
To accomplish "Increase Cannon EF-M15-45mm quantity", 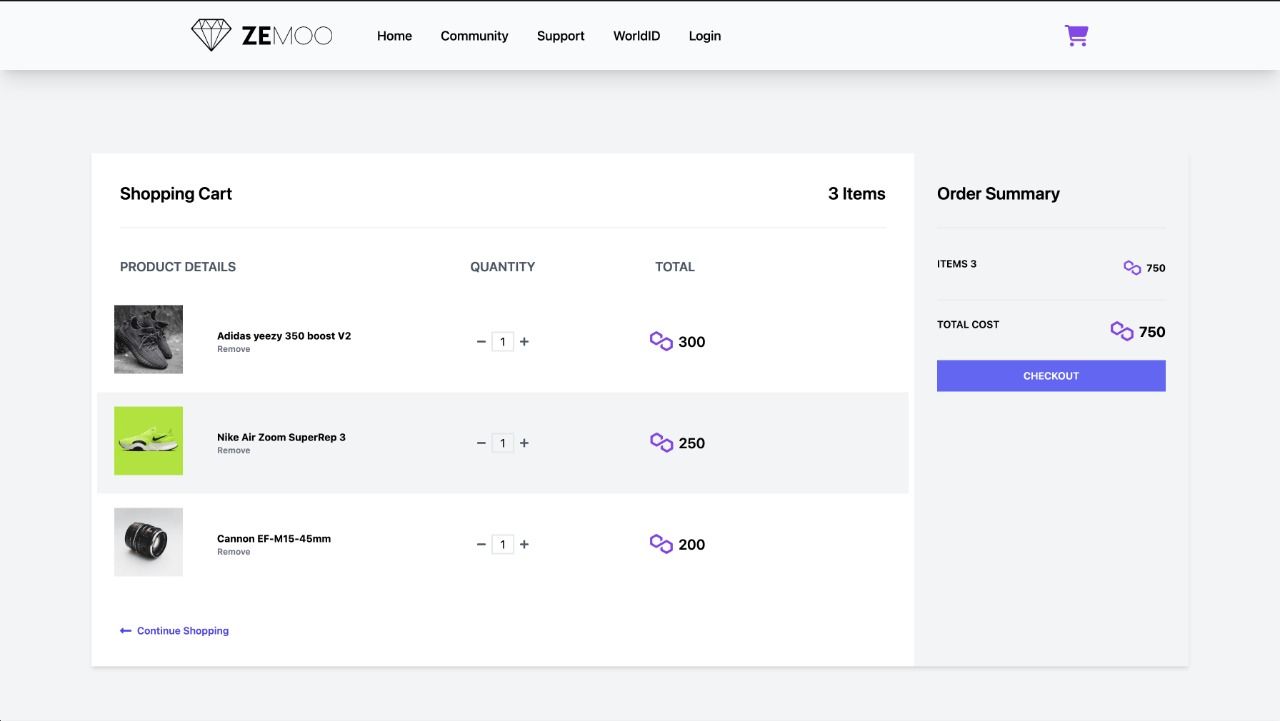I will (524, 544).
